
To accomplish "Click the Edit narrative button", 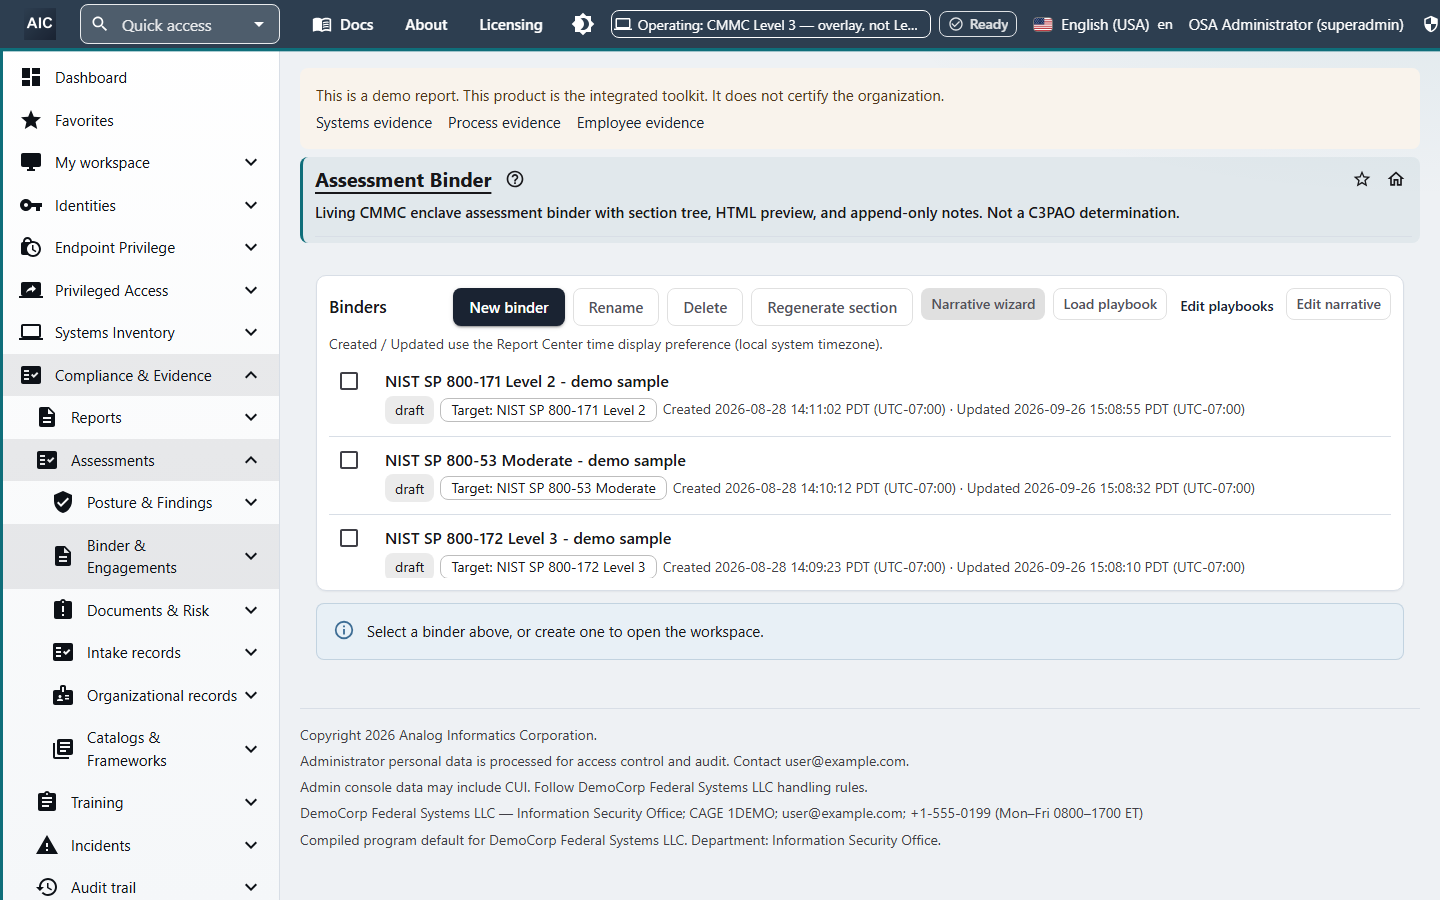I will pyautogui.click(x=1338, y=304).
